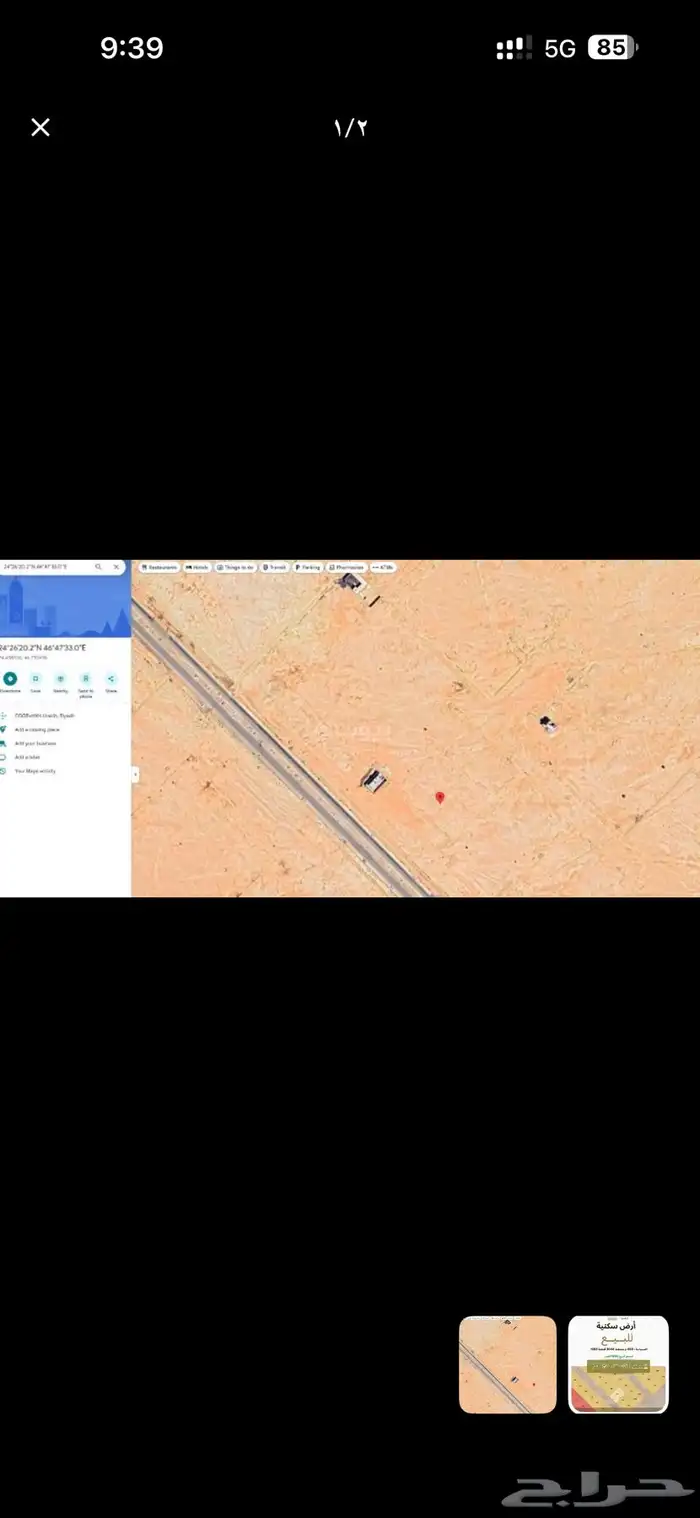Open the residential land flyer thumbnail

(618, 1364)
